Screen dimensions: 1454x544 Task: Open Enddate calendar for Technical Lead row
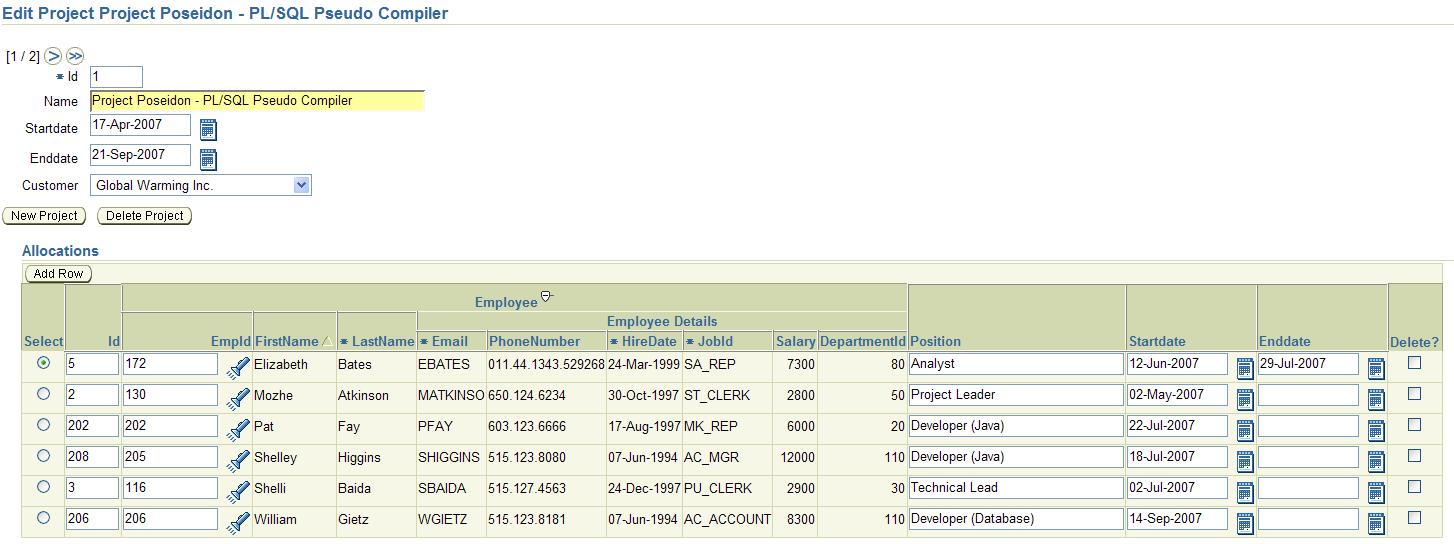1376,492
